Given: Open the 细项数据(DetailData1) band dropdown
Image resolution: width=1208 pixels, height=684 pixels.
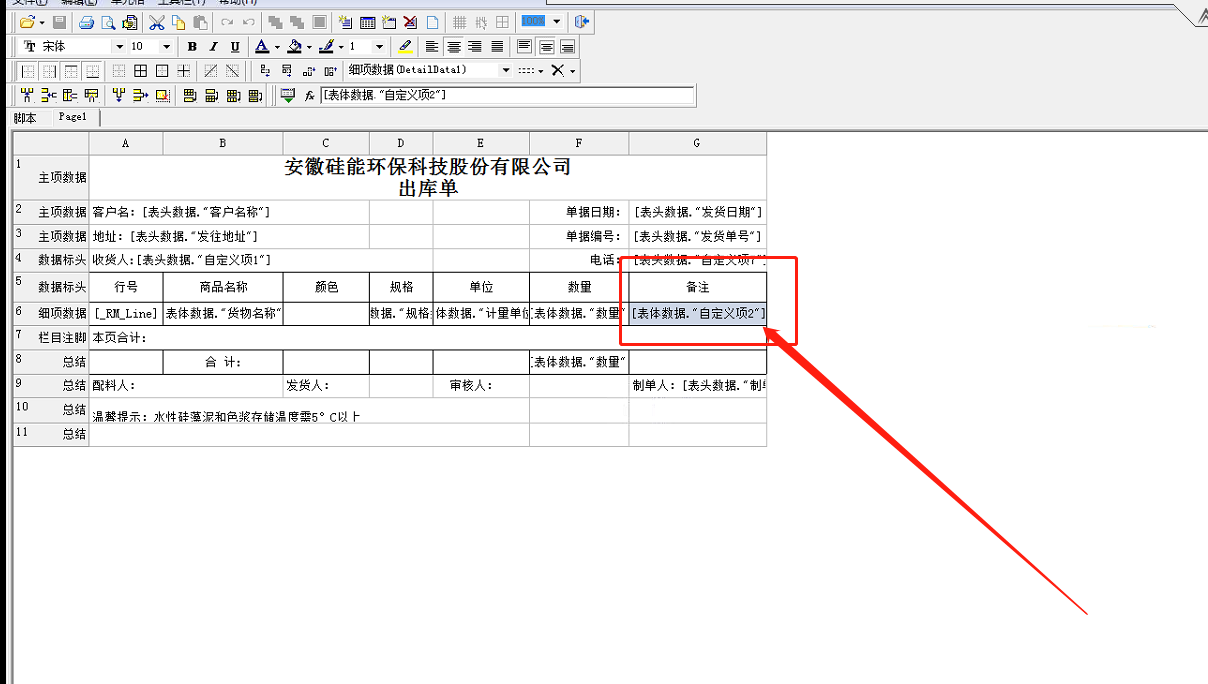Looking at the screenshot, I should (x=506, y=71).
